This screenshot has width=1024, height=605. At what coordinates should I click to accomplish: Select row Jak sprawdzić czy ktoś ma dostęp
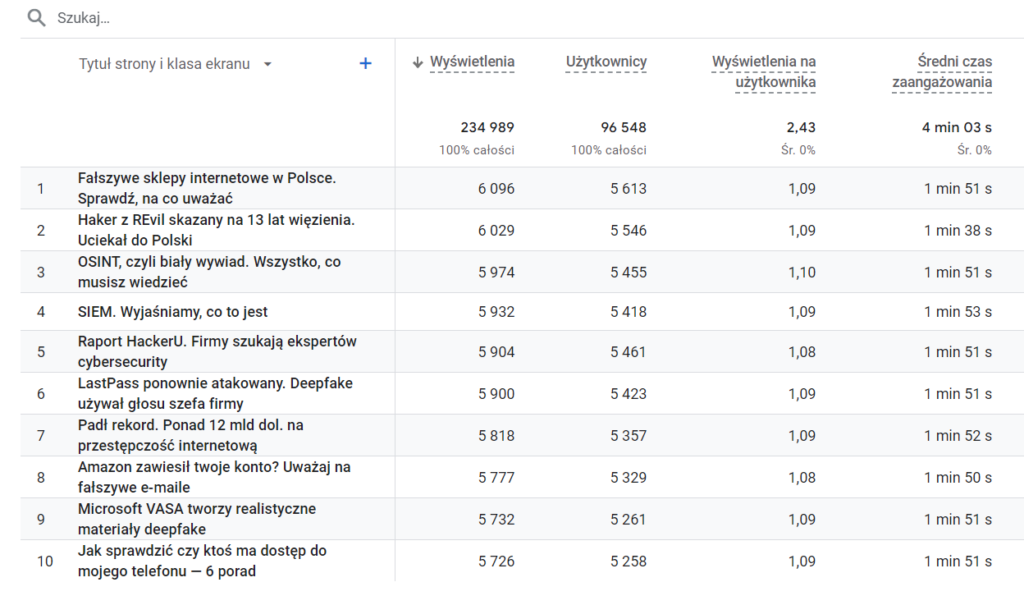coord(522,561)
